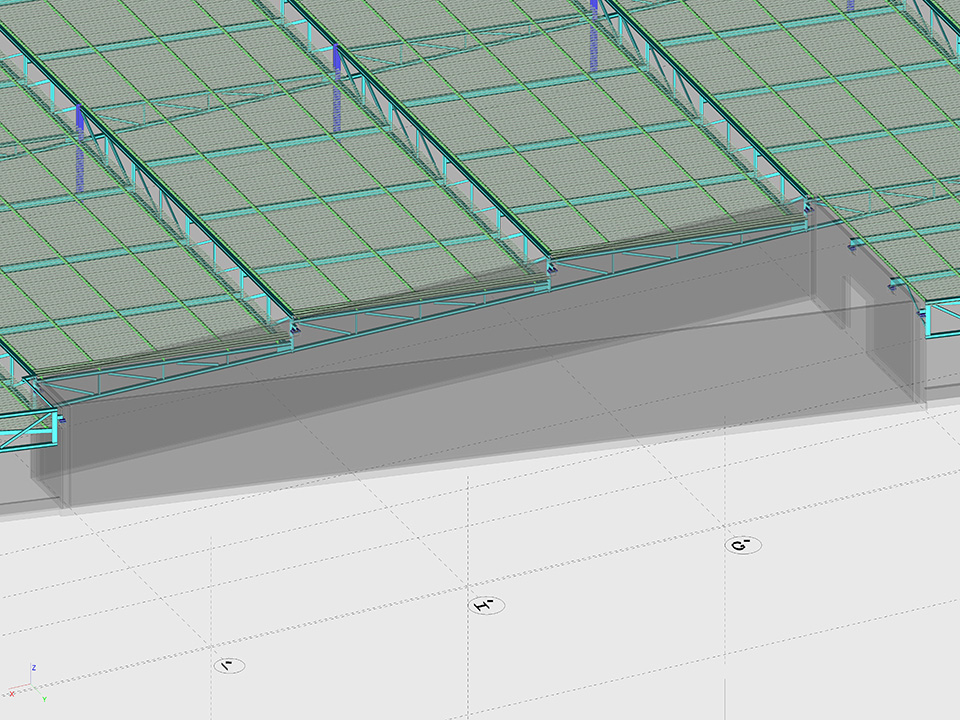Click the vertical dashed gridline above G' bubble

pyautogui.click(x=725, y=480)
